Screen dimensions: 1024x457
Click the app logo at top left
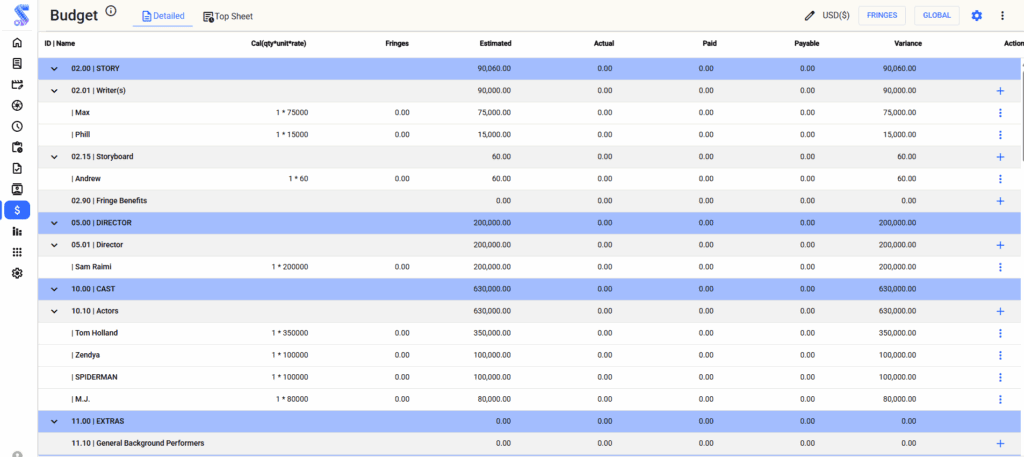pos(22,15)
